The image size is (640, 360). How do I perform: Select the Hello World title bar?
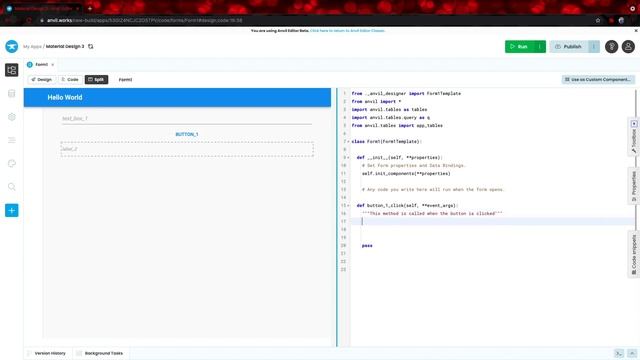point(177,98)
